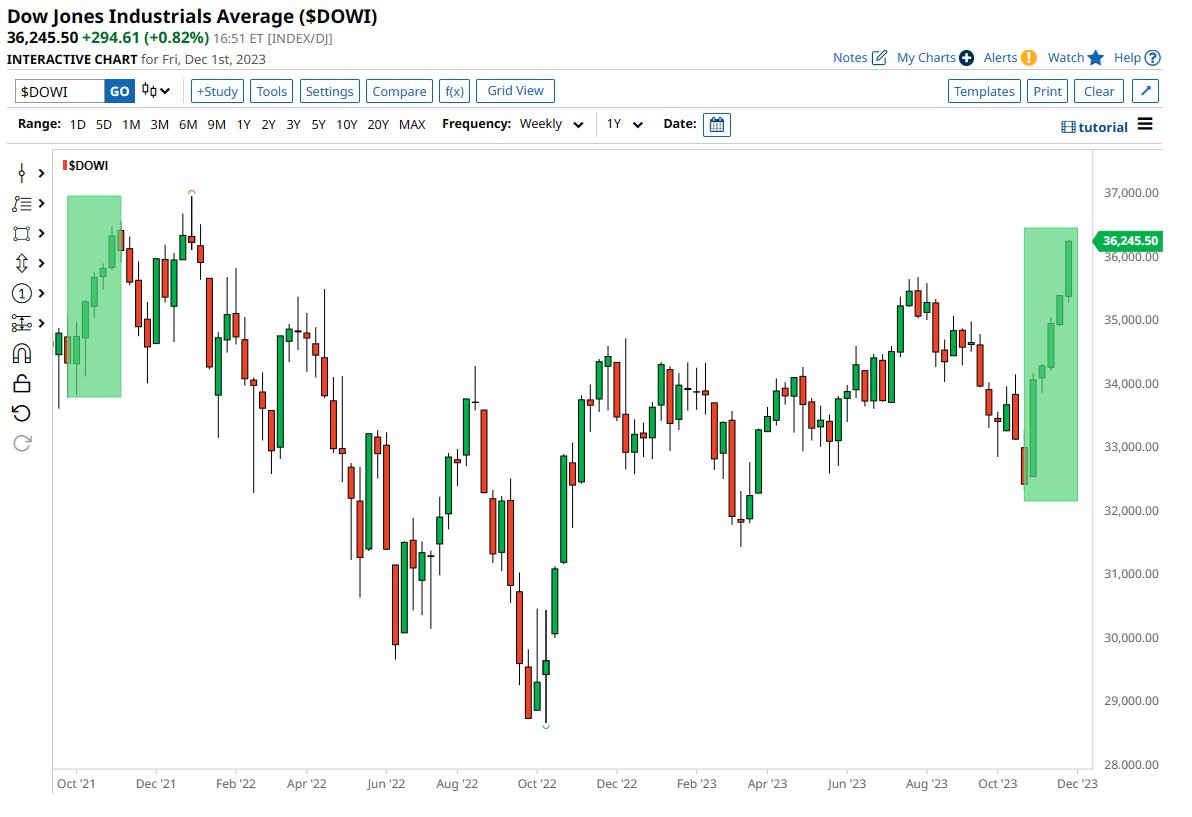Choose the MAX range option
The width and height of the screenshot is (1192, 817).
412,125
